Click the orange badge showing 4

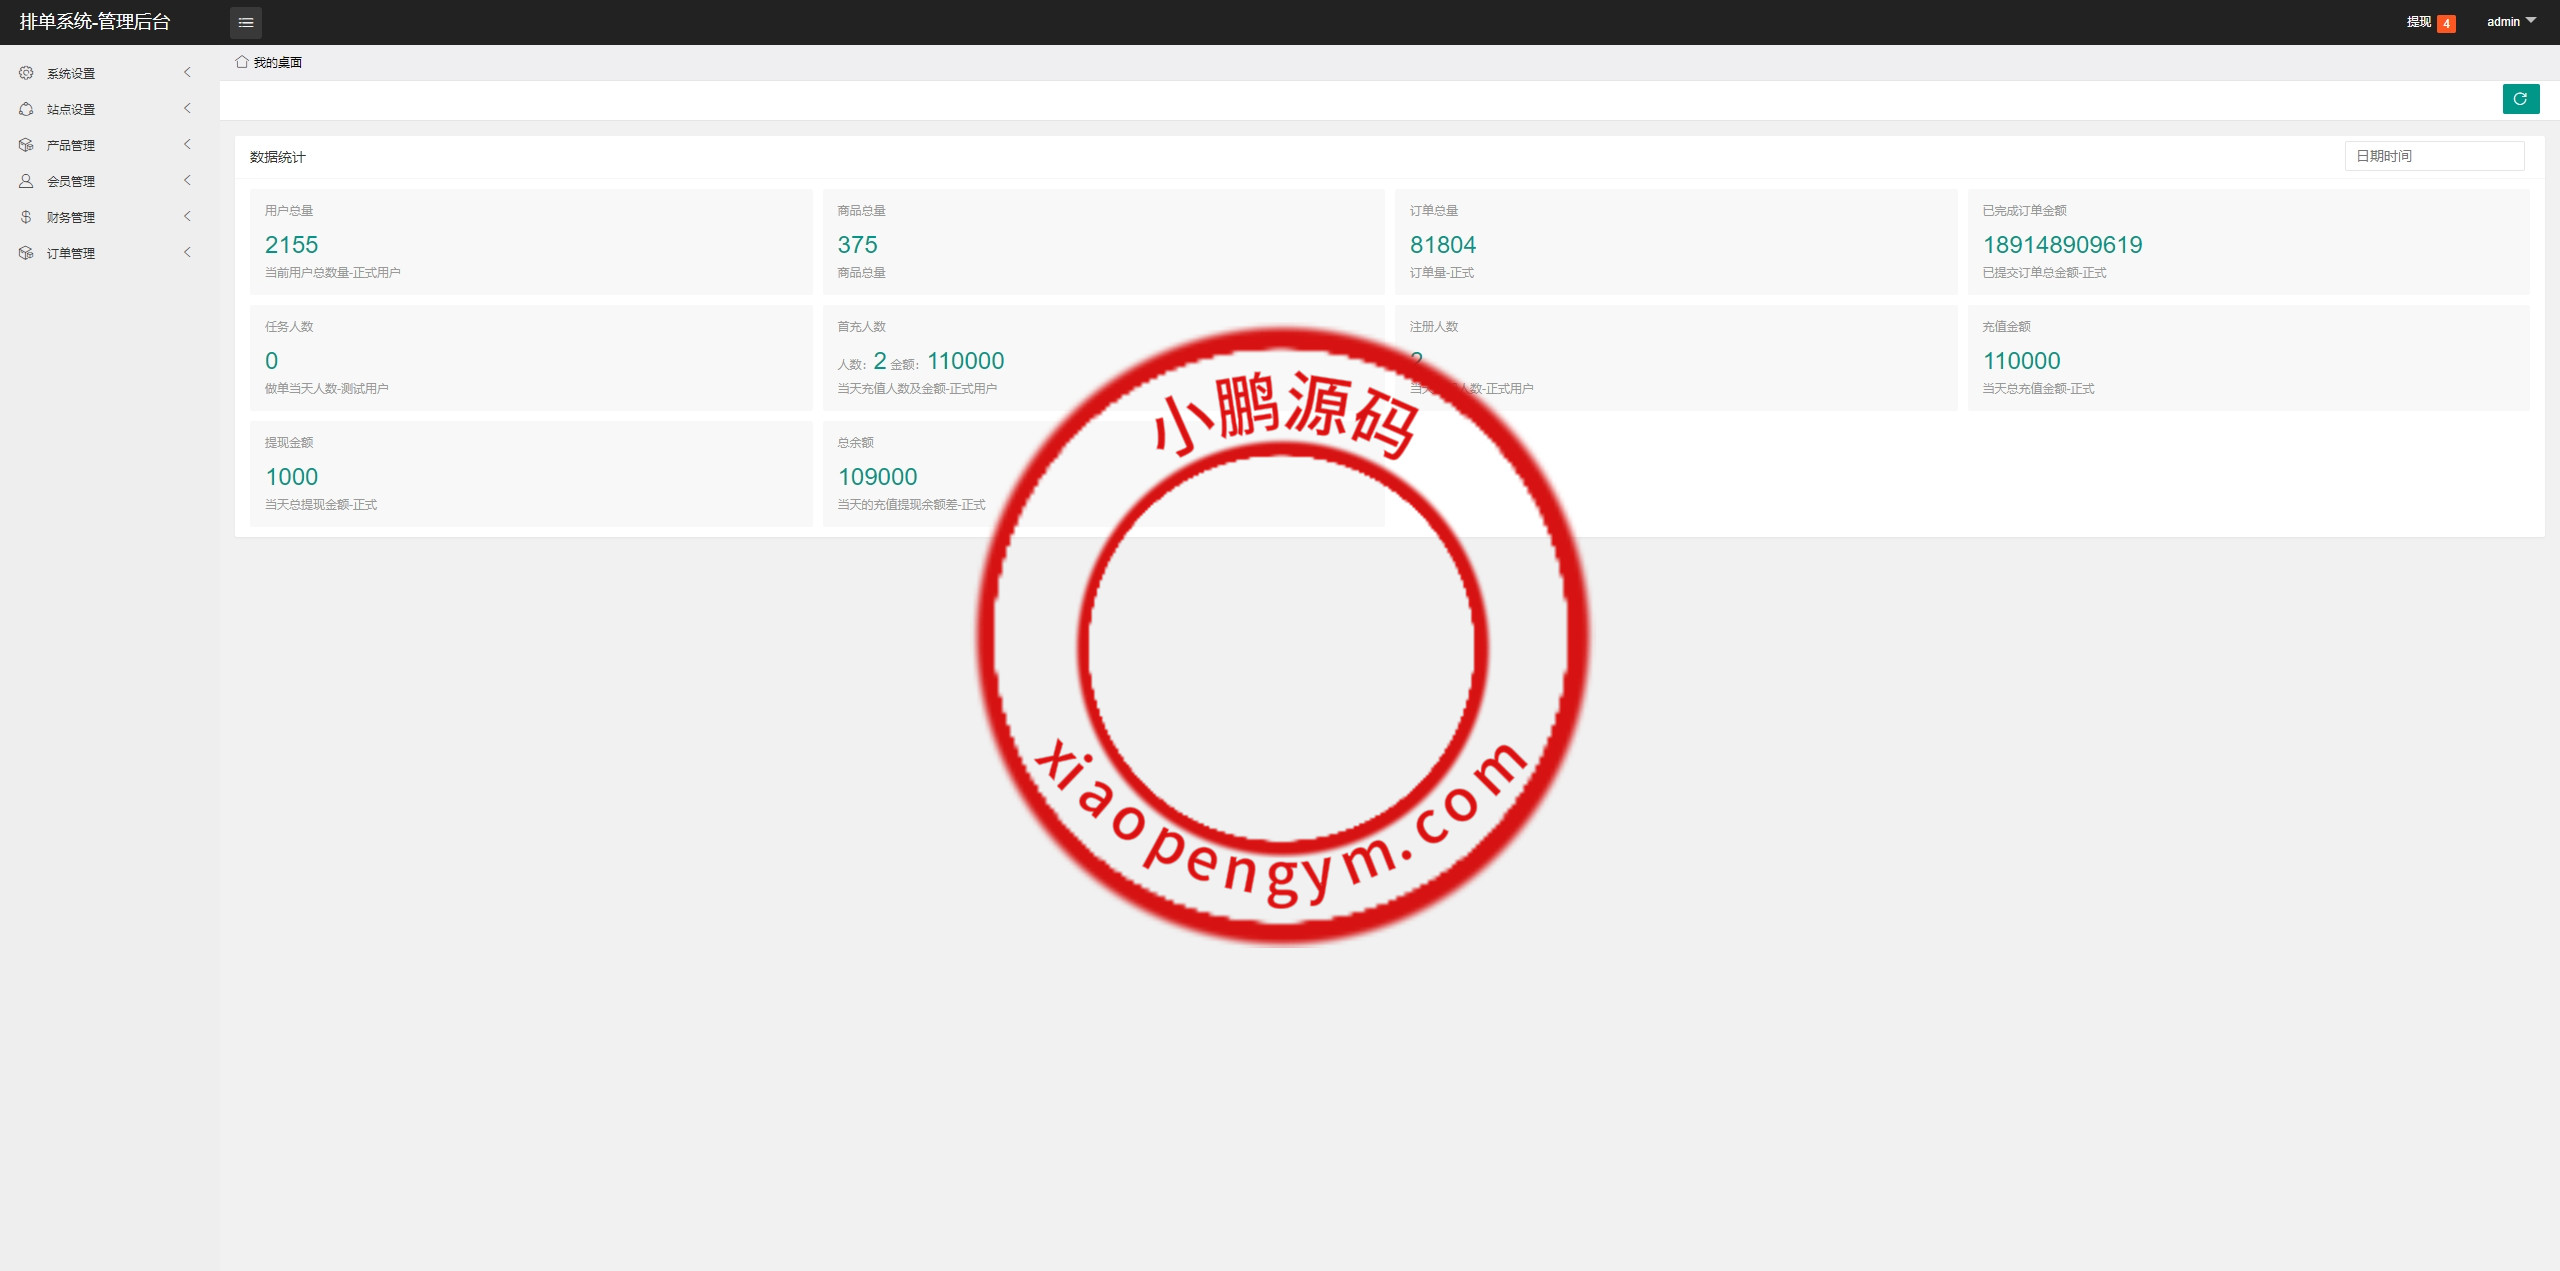(2446, 23)
